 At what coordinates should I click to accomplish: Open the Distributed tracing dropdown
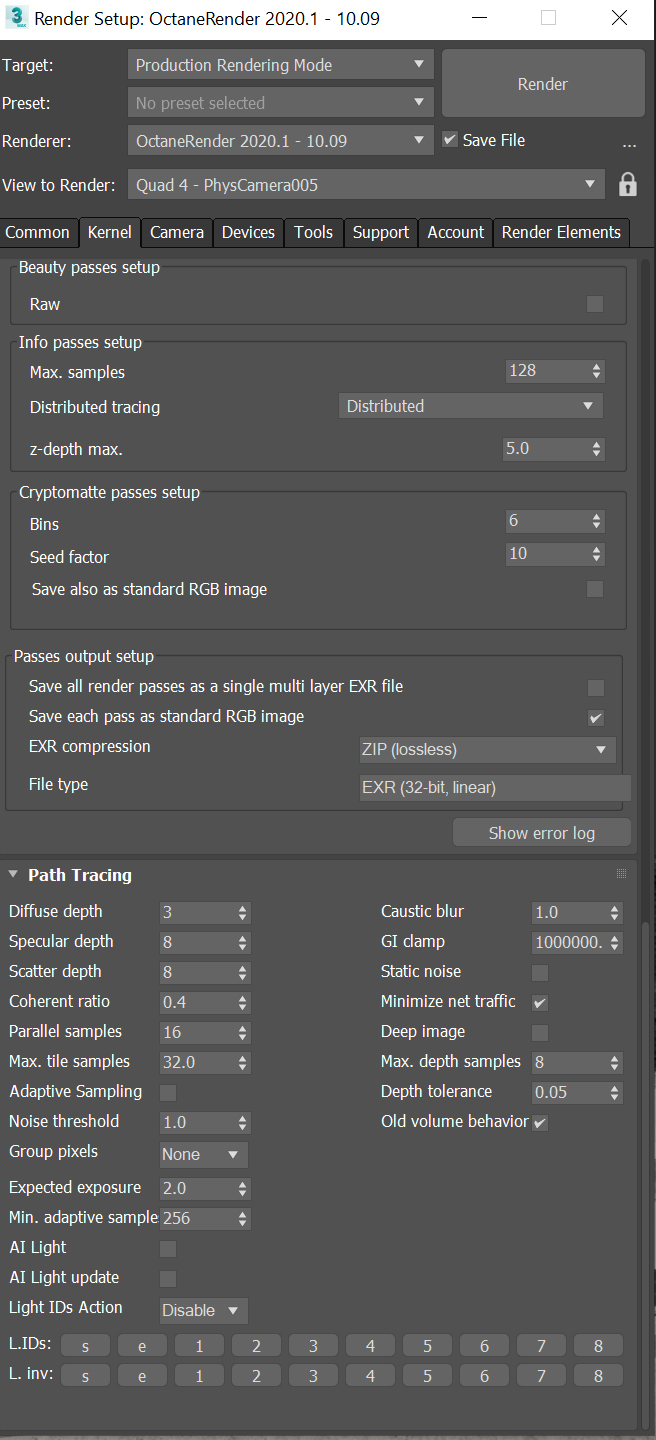[x=470, y=406]
